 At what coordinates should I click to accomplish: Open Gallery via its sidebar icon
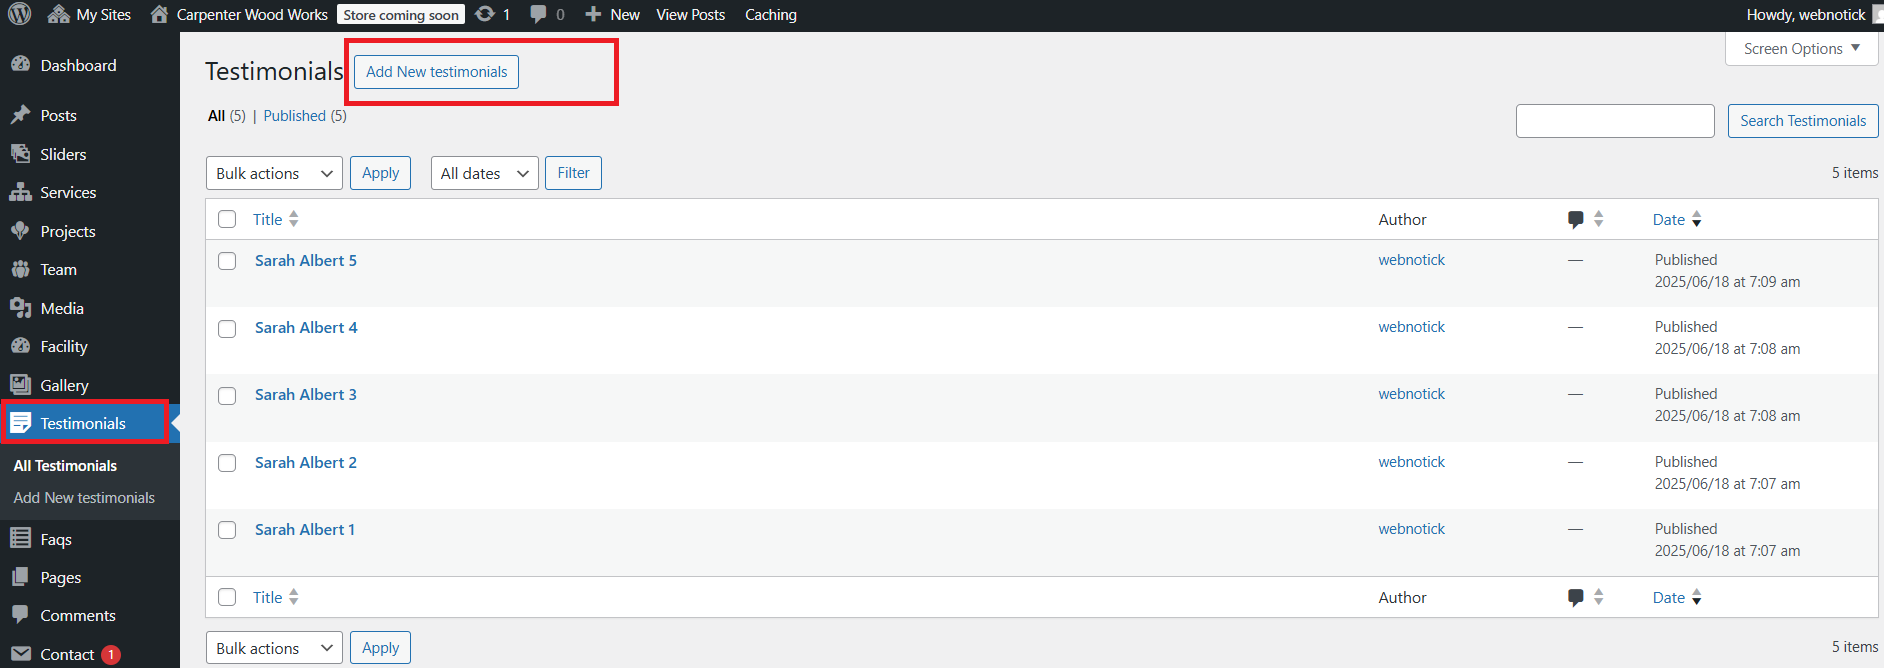pyautogui.click(x=20, y=385)
